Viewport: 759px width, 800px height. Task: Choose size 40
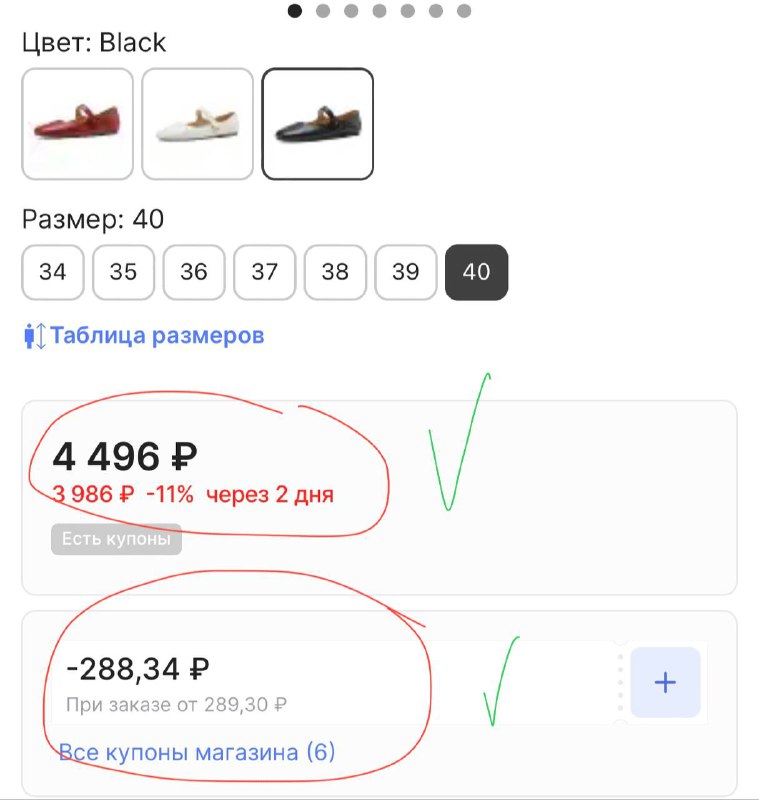coord(477,272)
